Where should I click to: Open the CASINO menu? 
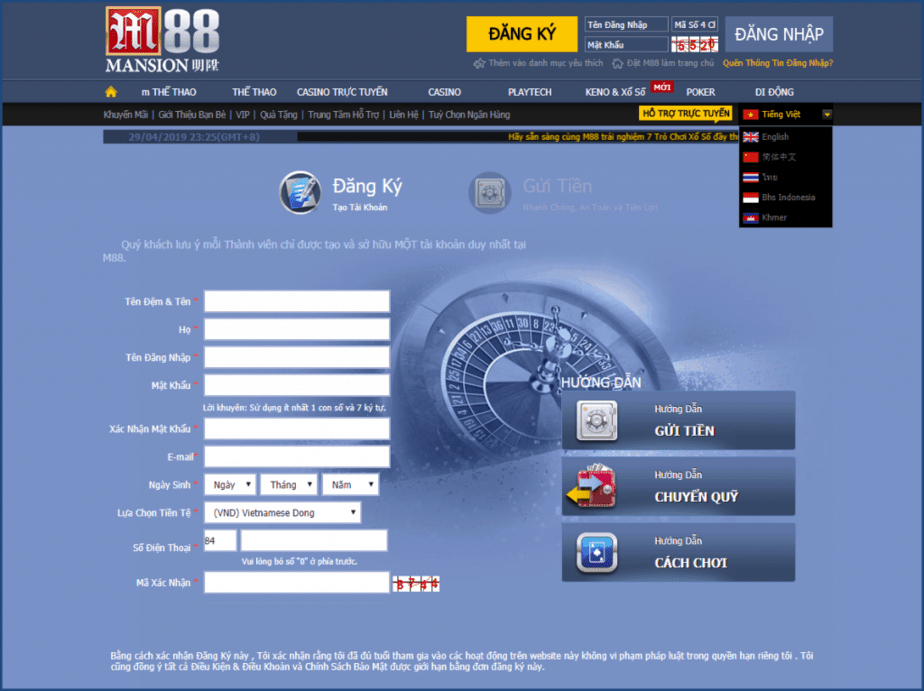pos(444,92)
